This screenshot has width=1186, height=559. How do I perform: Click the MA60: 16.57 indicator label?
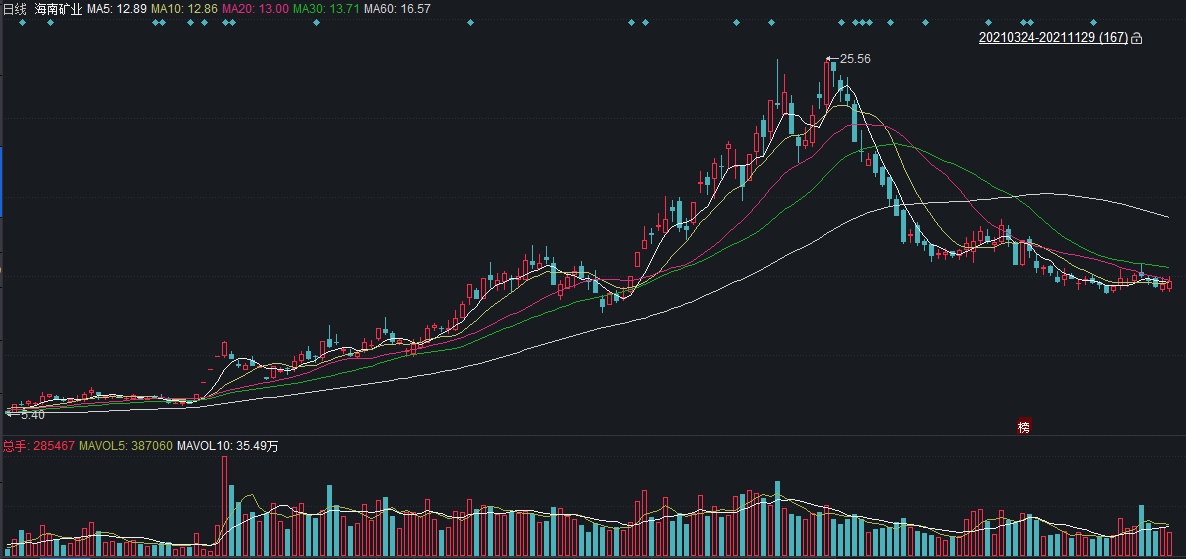point(397,9)
